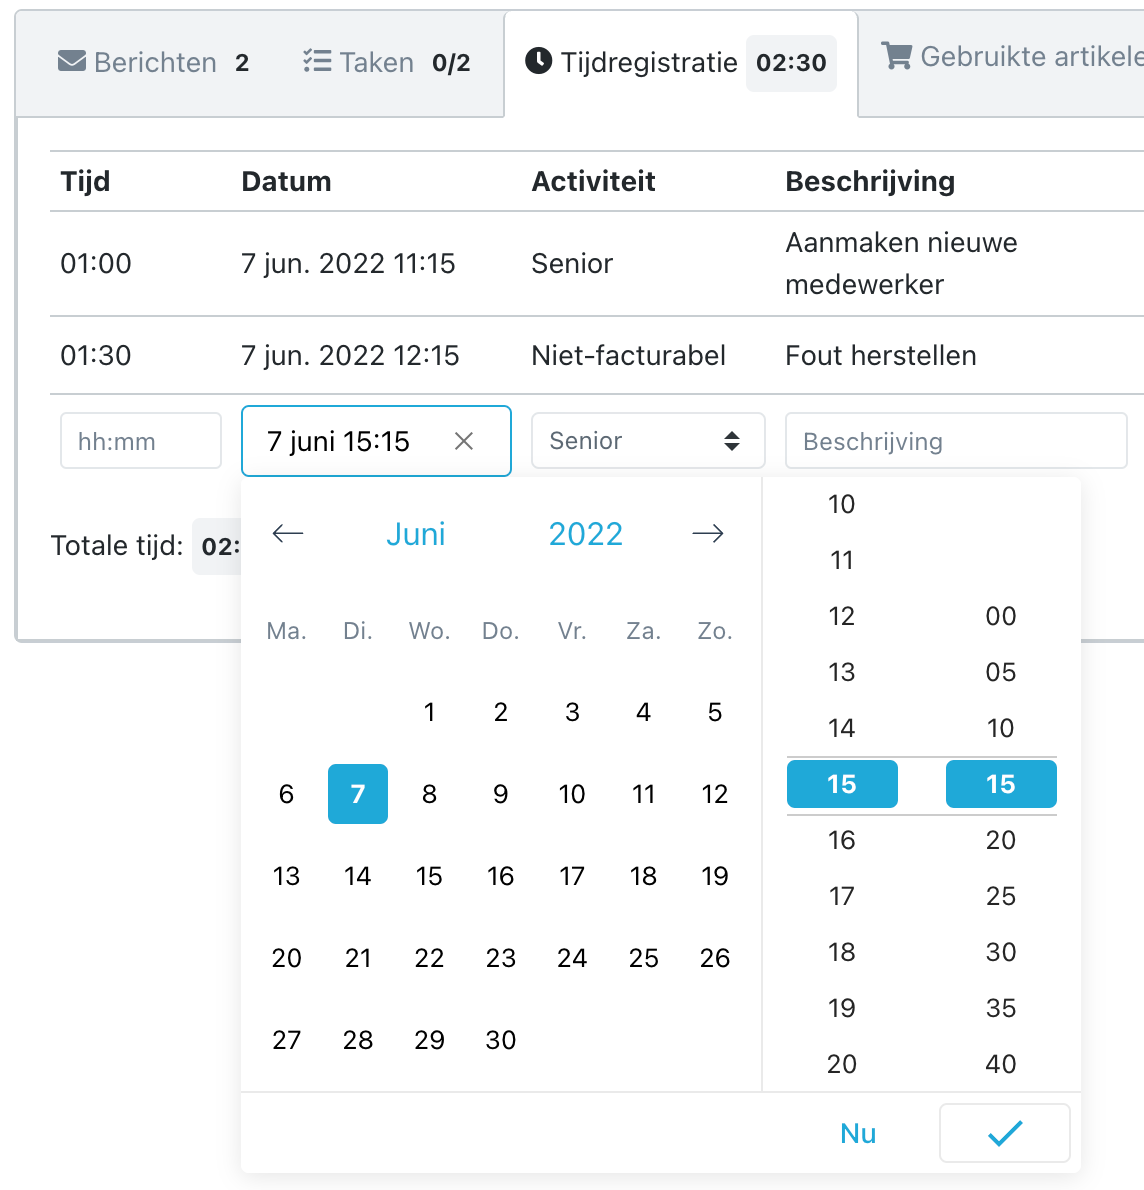Open the 2022 year selector
Image resolution: width=1144 pixels, height=1190 pixels.
tap(585, 534)
